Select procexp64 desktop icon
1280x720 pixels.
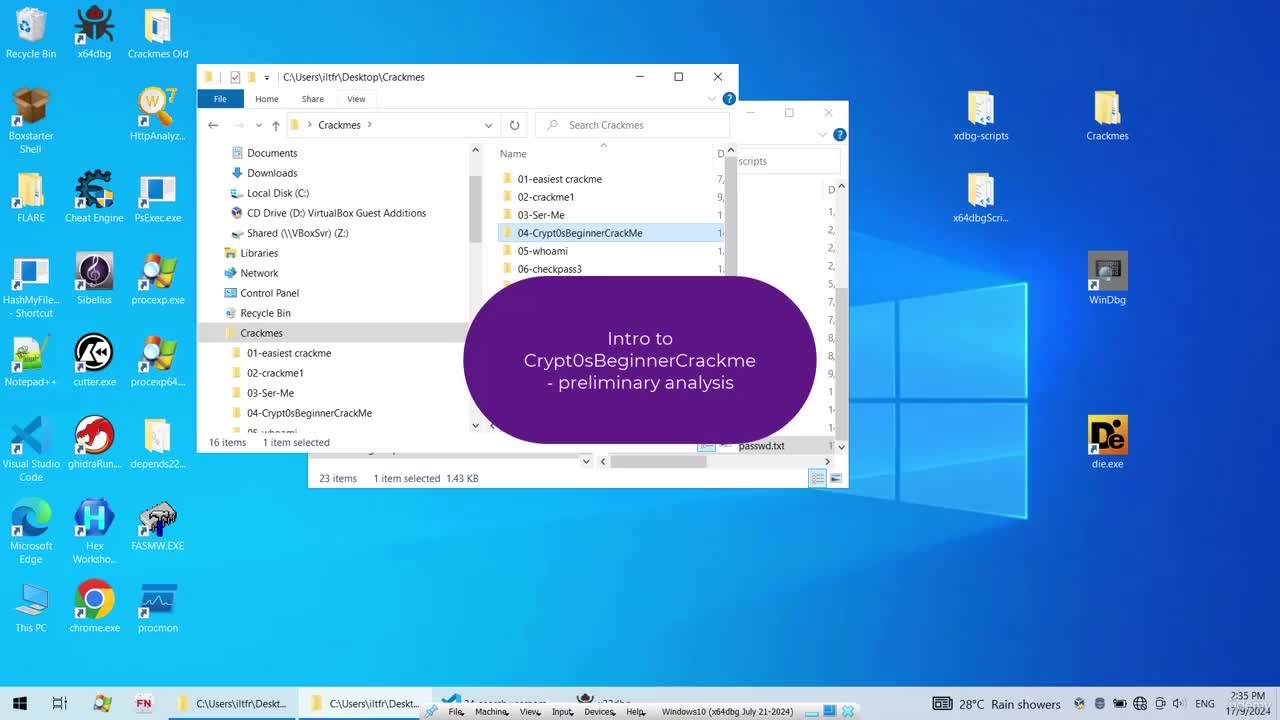point(158,361)
